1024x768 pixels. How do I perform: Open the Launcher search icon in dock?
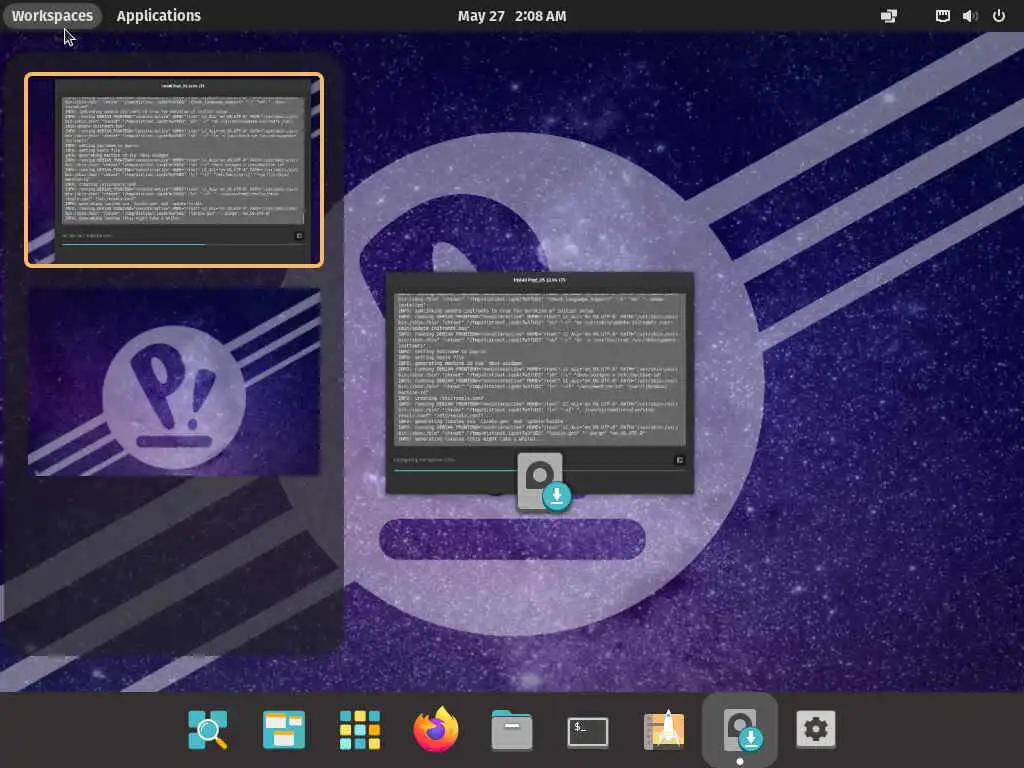208,729
